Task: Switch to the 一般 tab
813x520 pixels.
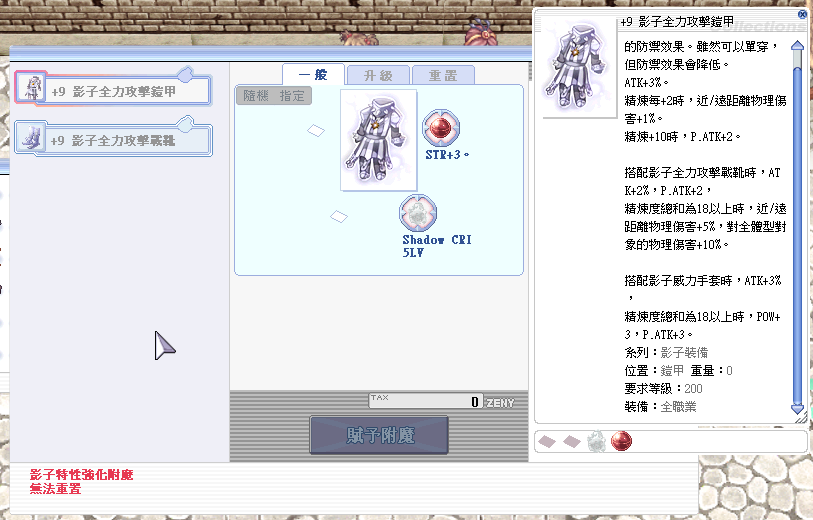Action: (313, 75)
